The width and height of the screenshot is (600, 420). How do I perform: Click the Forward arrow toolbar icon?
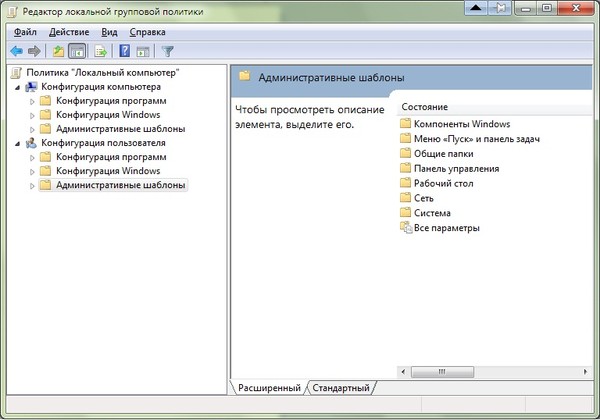[x=34, y=51]
